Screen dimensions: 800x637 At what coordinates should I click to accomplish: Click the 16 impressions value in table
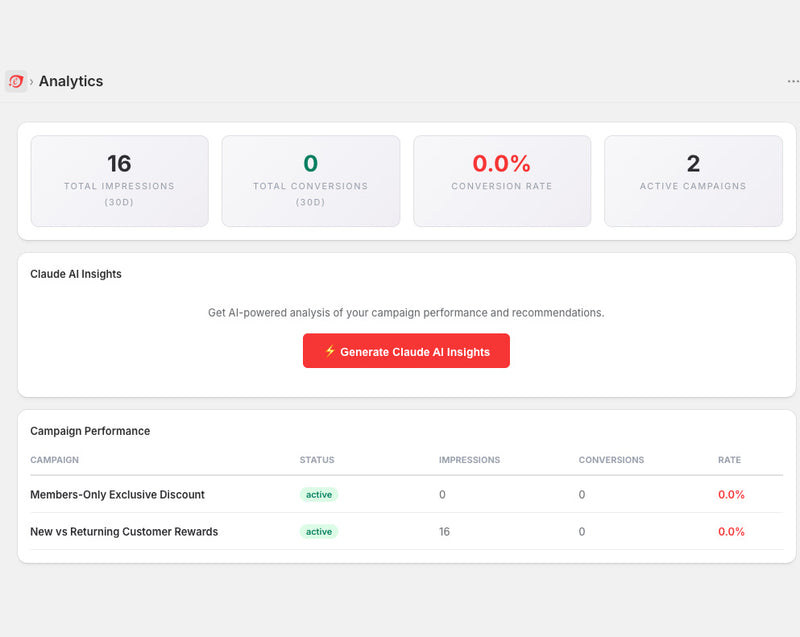click(444, 531)
